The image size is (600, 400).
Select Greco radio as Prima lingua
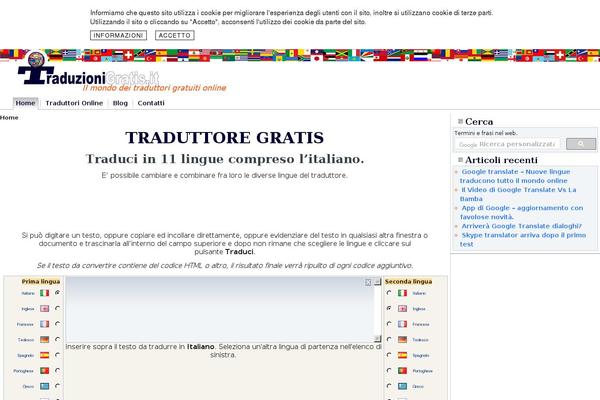(x=57, y=386)
